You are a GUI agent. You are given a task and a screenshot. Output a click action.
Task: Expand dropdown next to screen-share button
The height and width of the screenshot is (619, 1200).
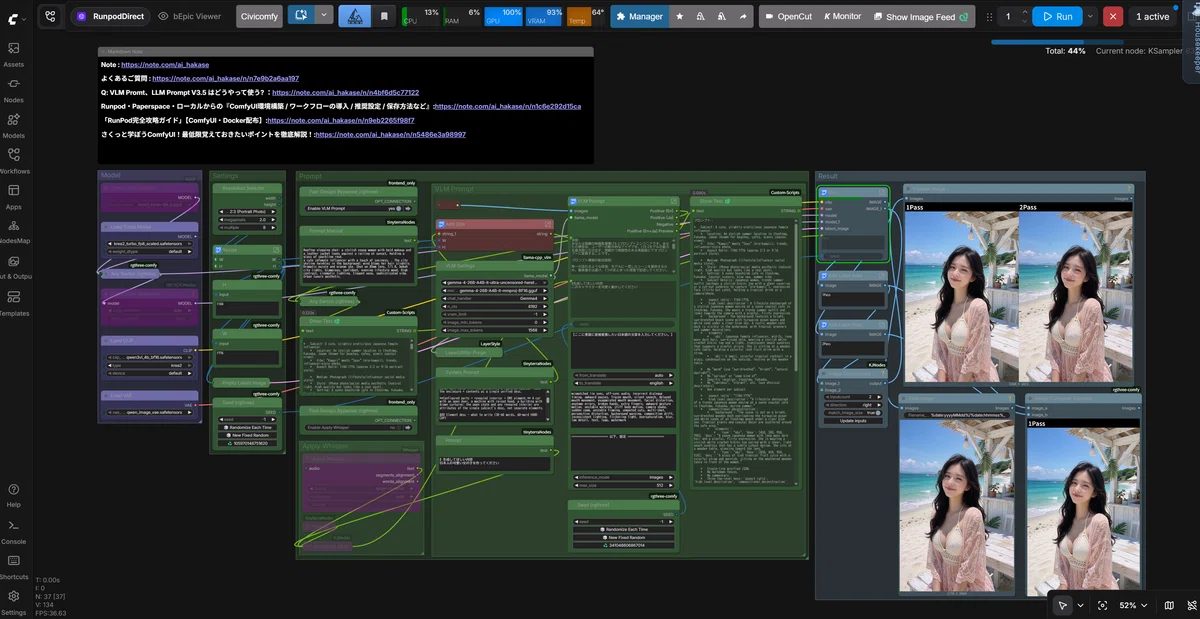pos(324,15)
